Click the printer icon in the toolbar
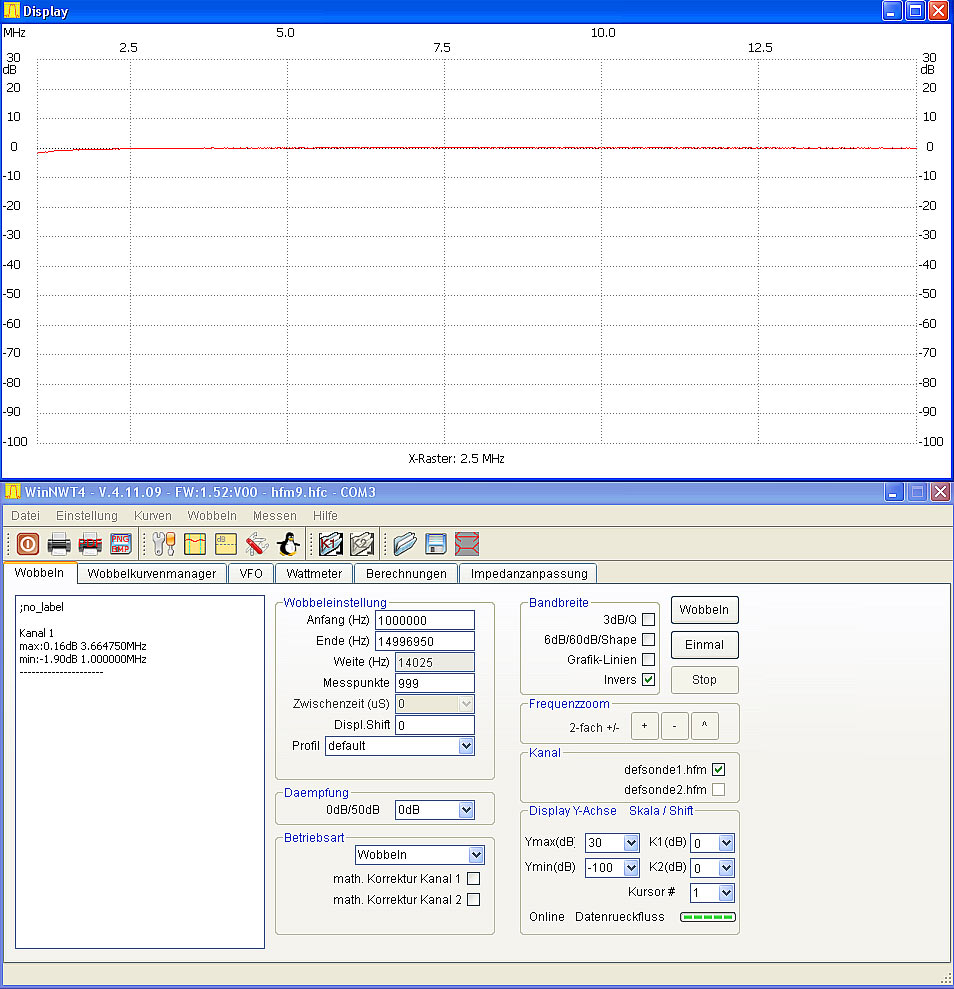The height and width of the screenshot is (989, 954). 59,544
